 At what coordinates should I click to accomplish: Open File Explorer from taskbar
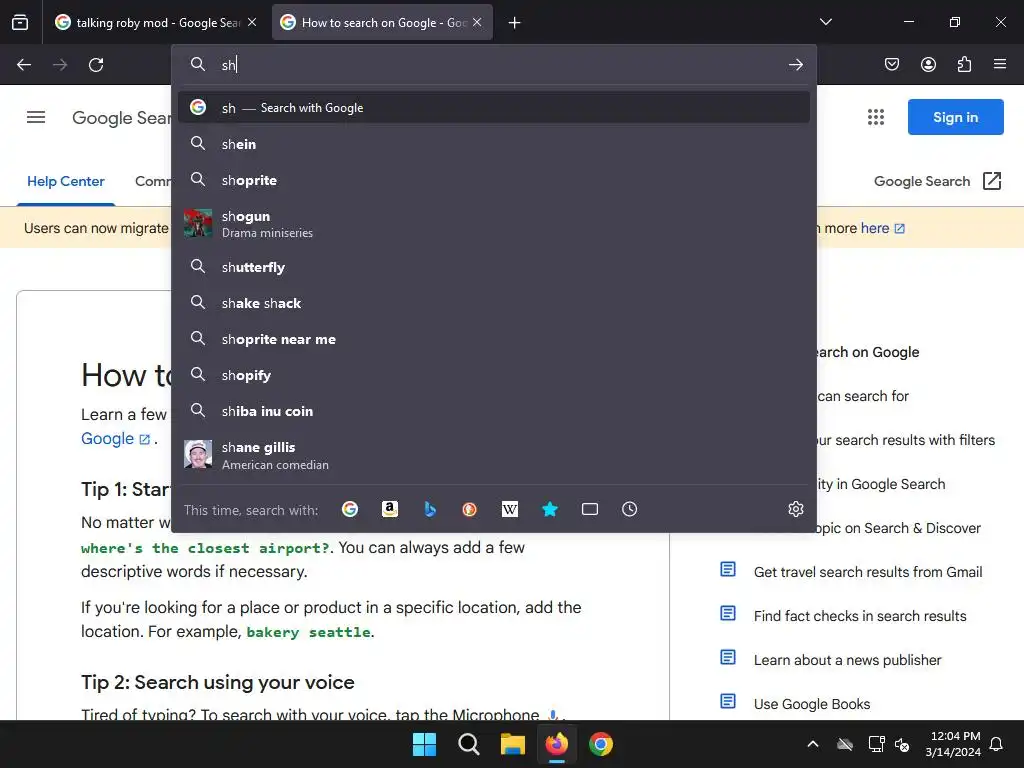513,744
